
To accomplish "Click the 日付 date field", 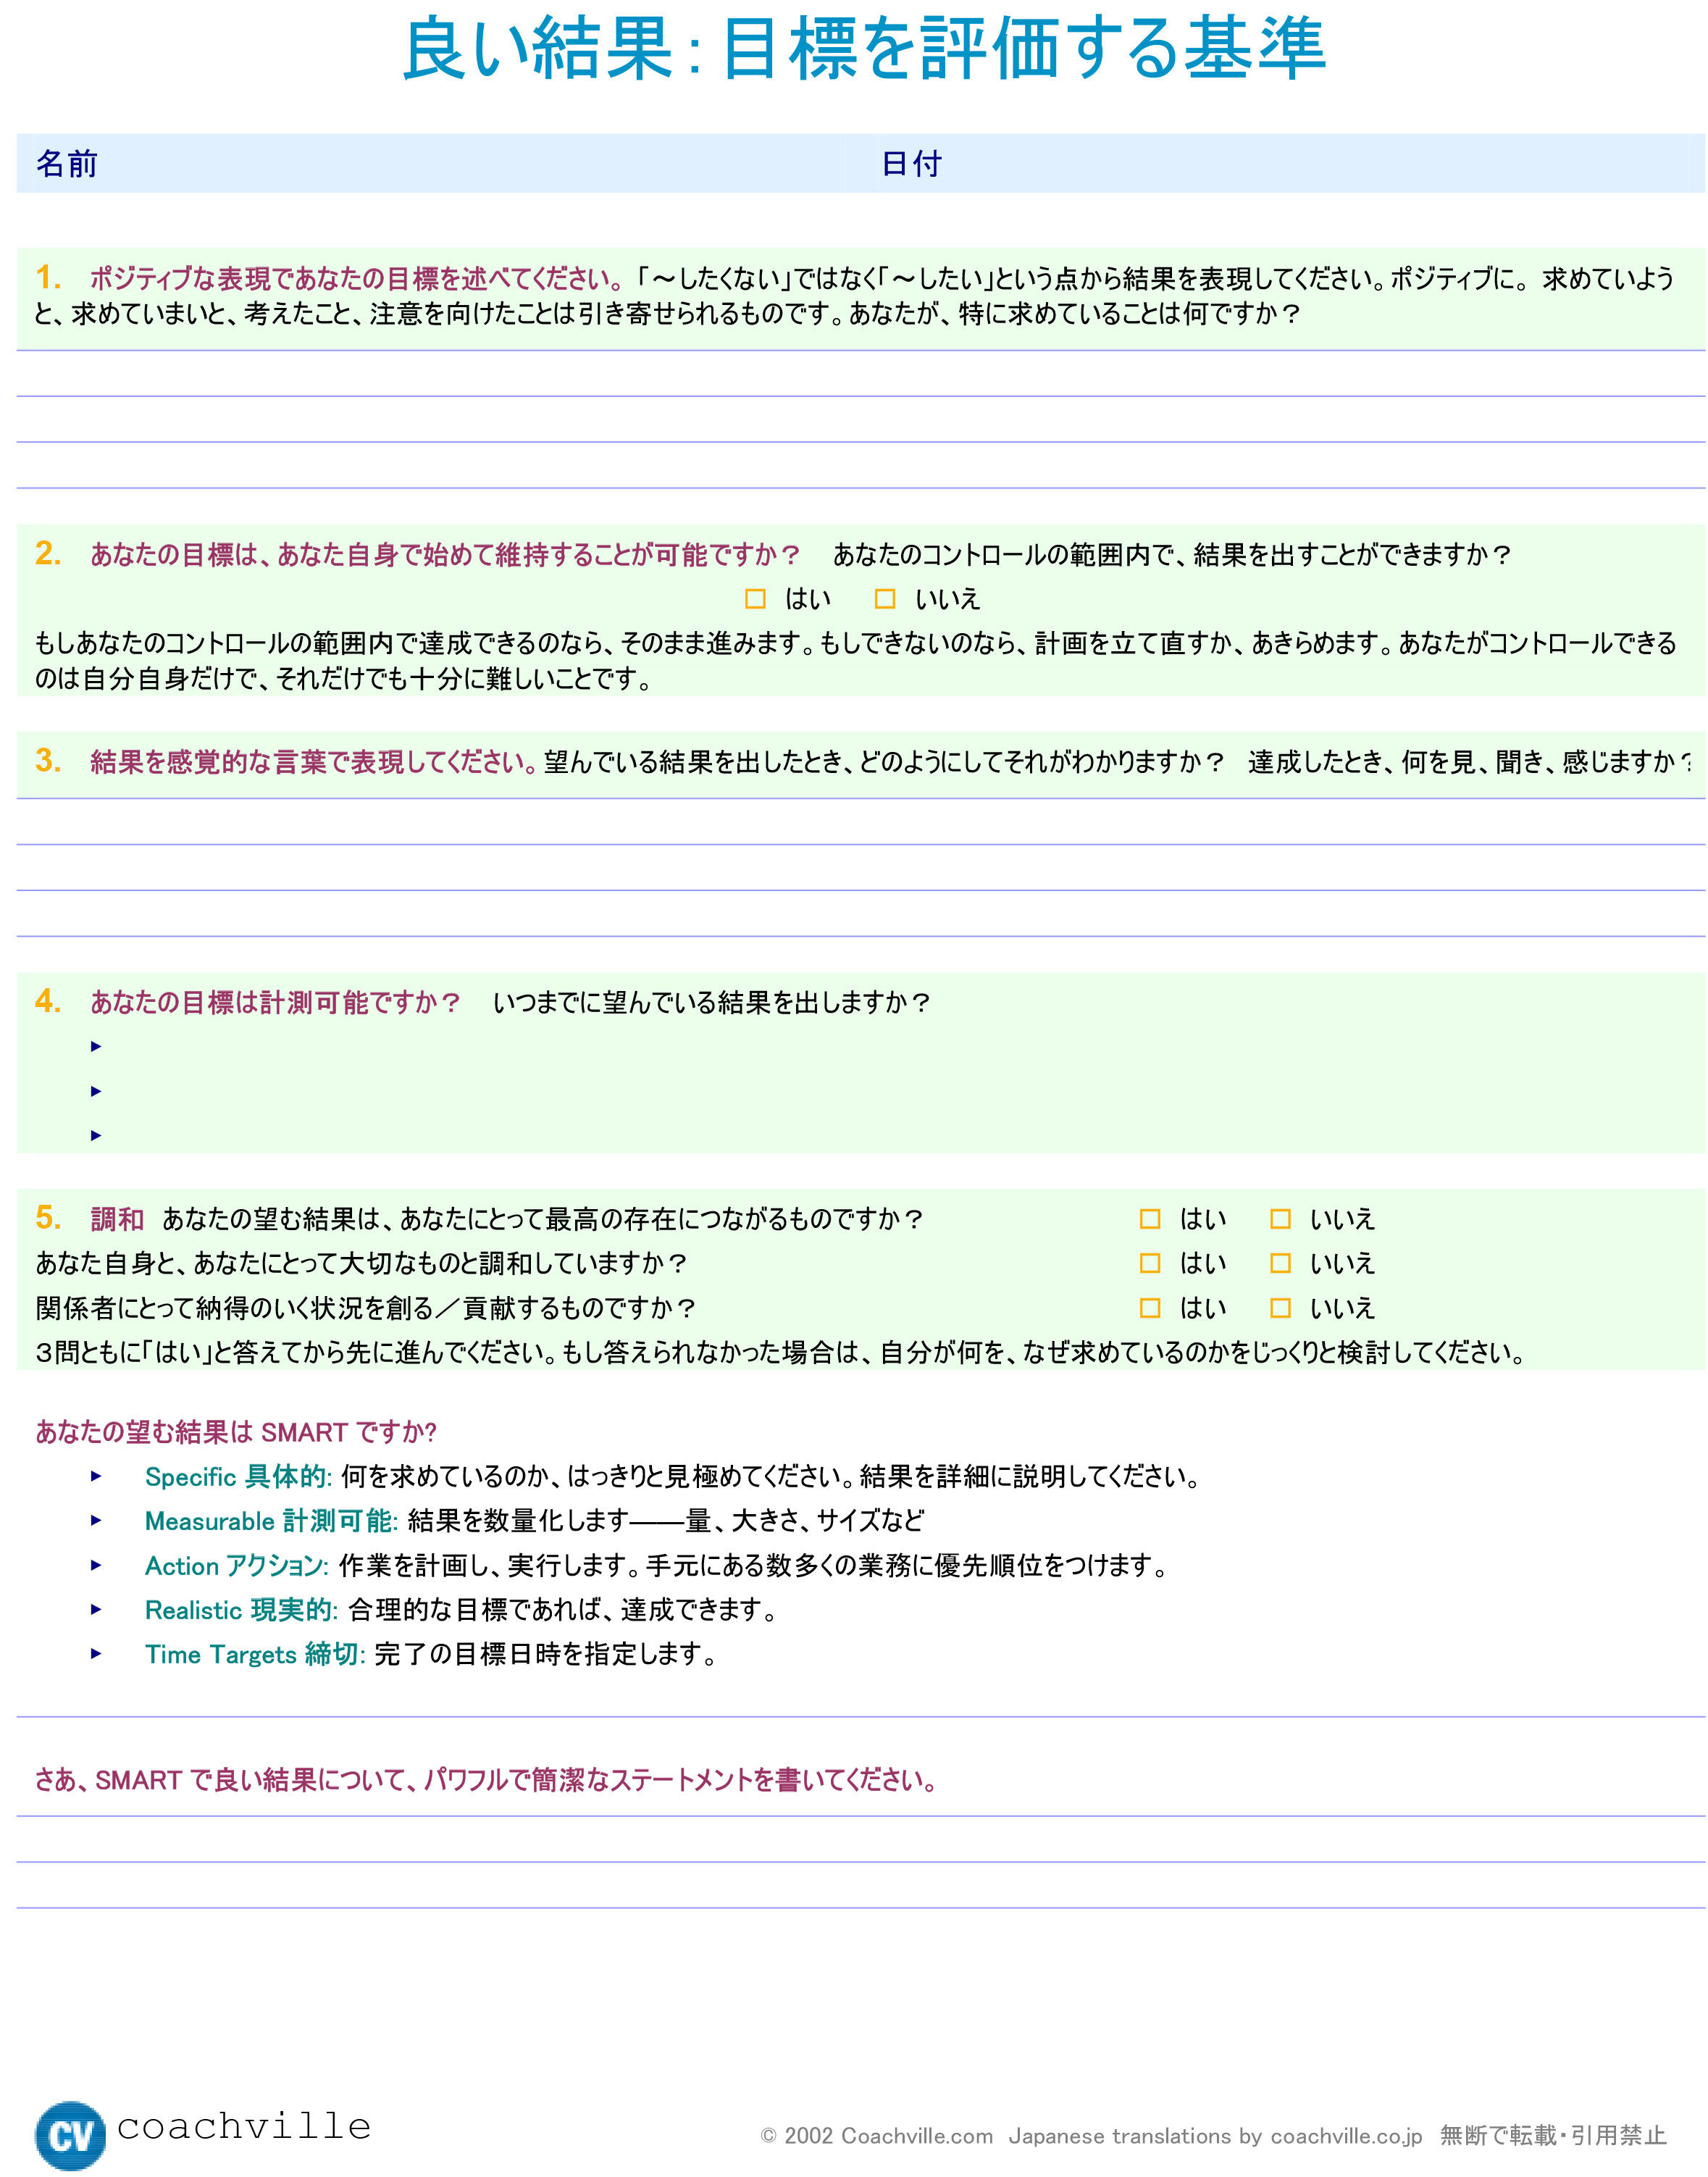I will coord(1300,163).
